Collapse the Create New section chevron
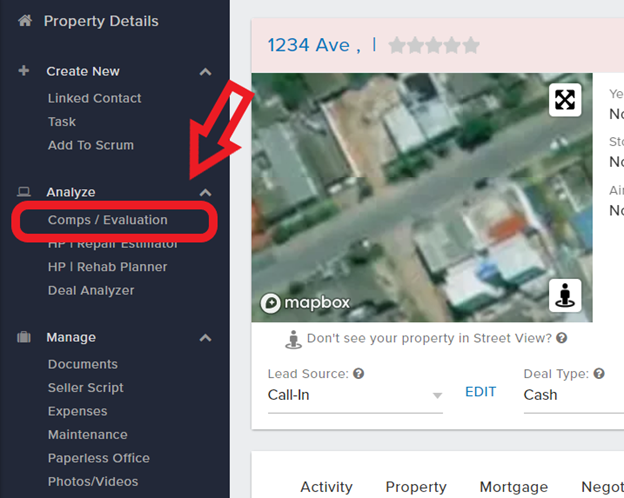Image resolution: width=624 pixels, height=498 pixels. (205, 72)
